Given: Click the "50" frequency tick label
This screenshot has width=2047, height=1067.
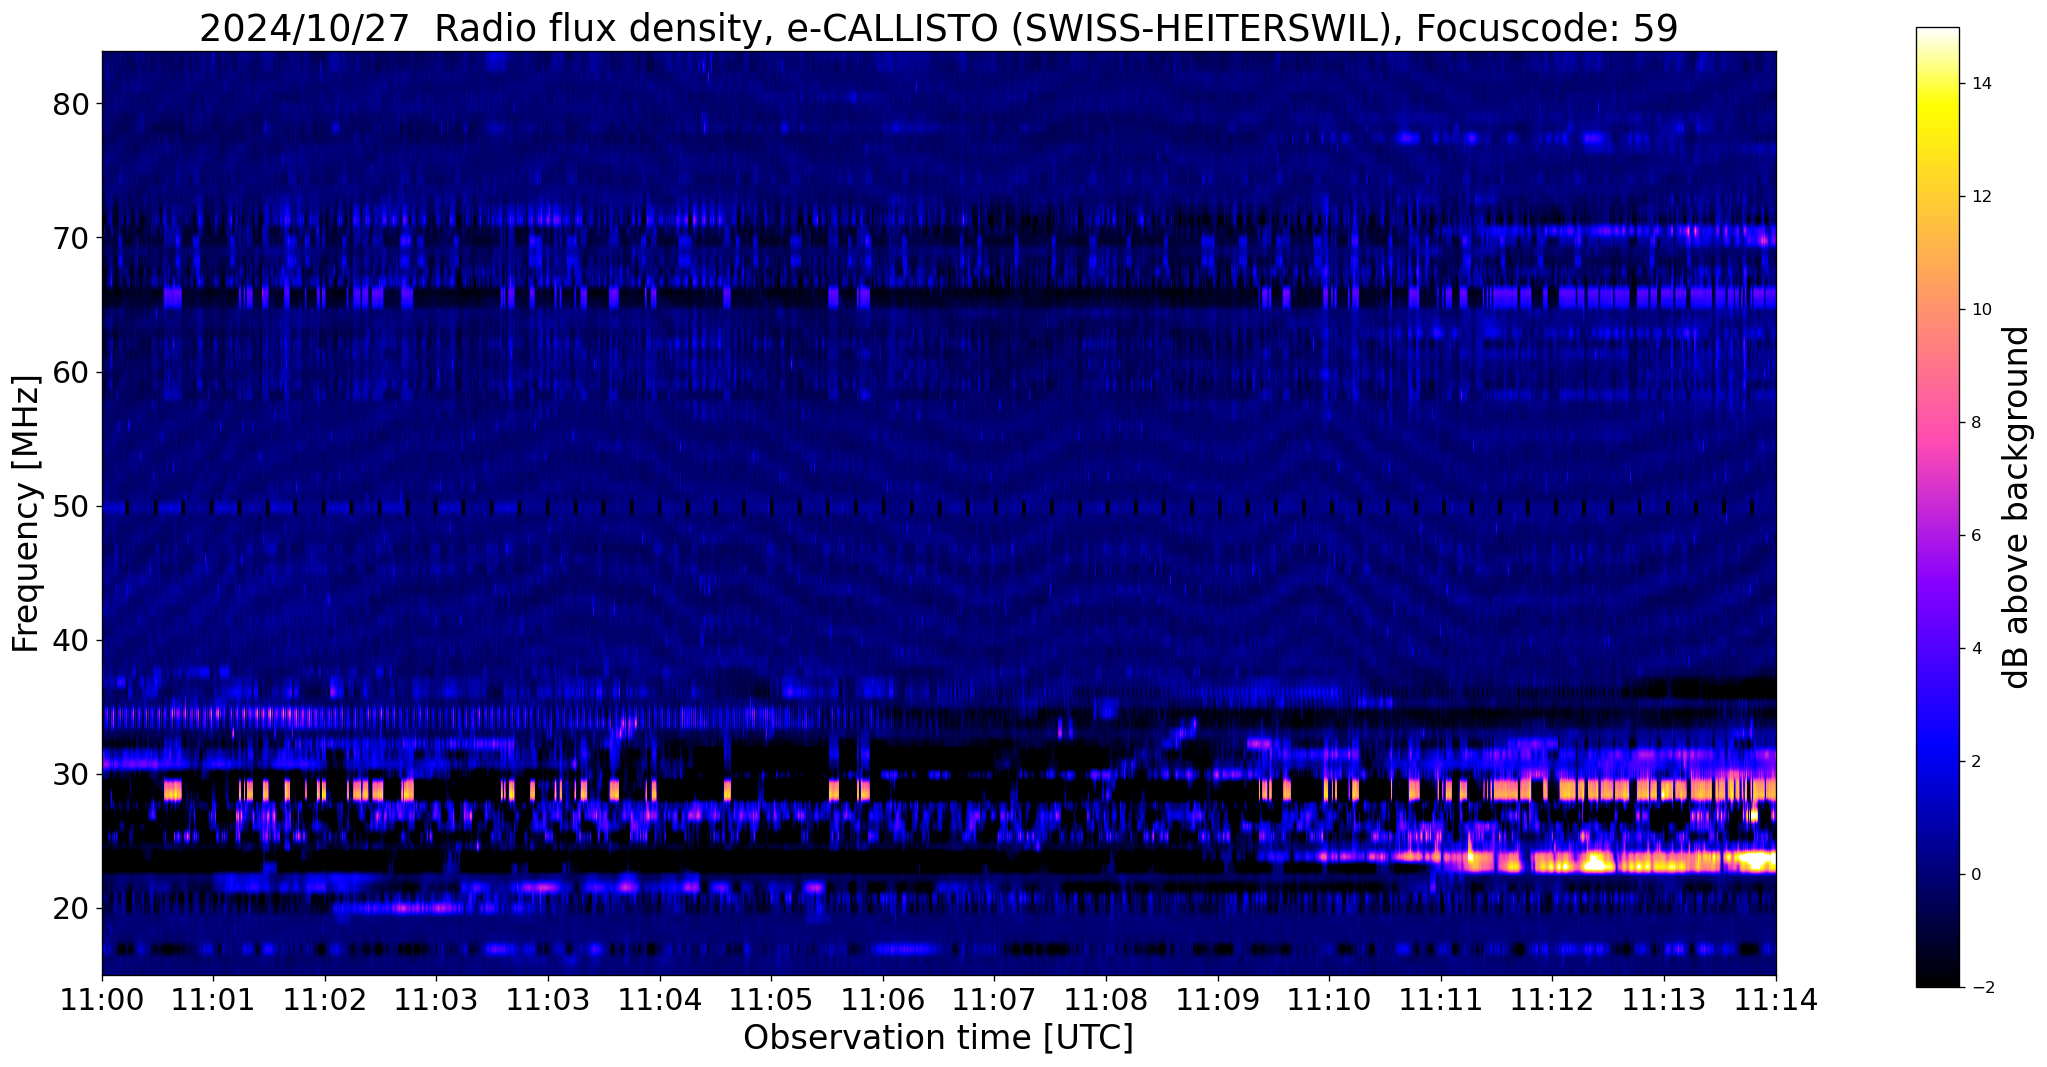Looking at the screenshot, I should [x=69, y=506].
